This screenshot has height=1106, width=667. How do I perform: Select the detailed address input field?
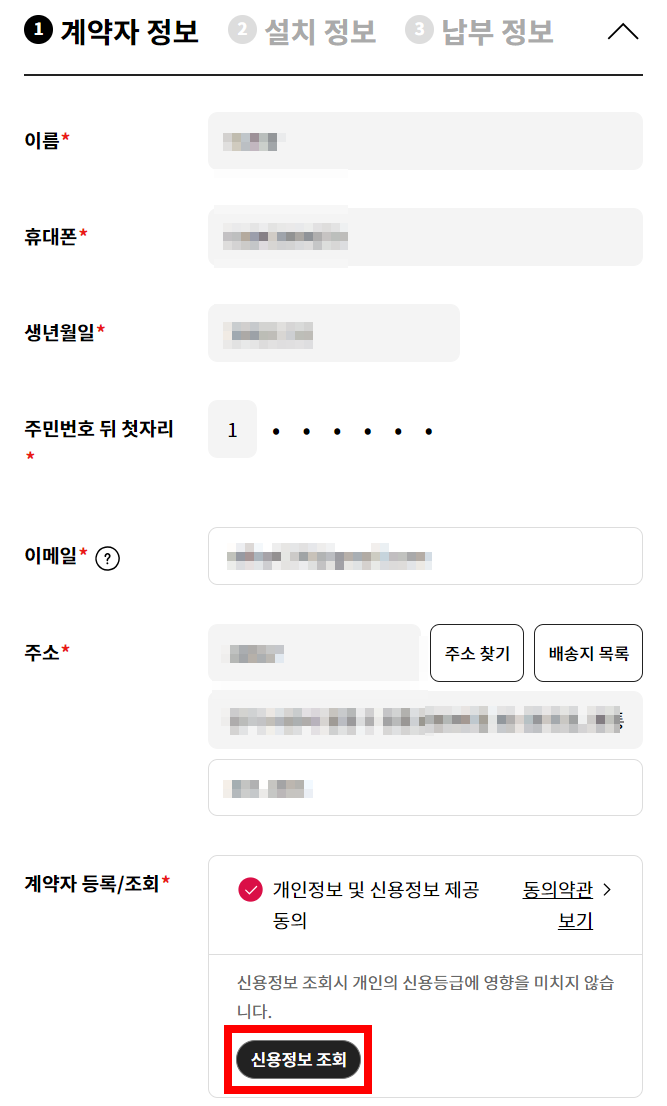[x=425, y=788]
